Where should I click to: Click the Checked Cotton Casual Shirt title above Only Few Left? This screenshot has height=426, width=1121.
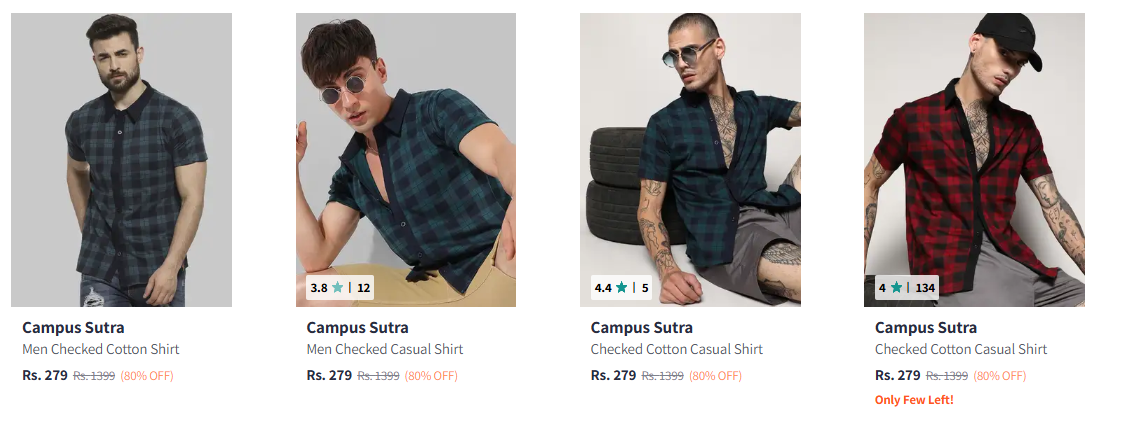(x=960, y=349)
